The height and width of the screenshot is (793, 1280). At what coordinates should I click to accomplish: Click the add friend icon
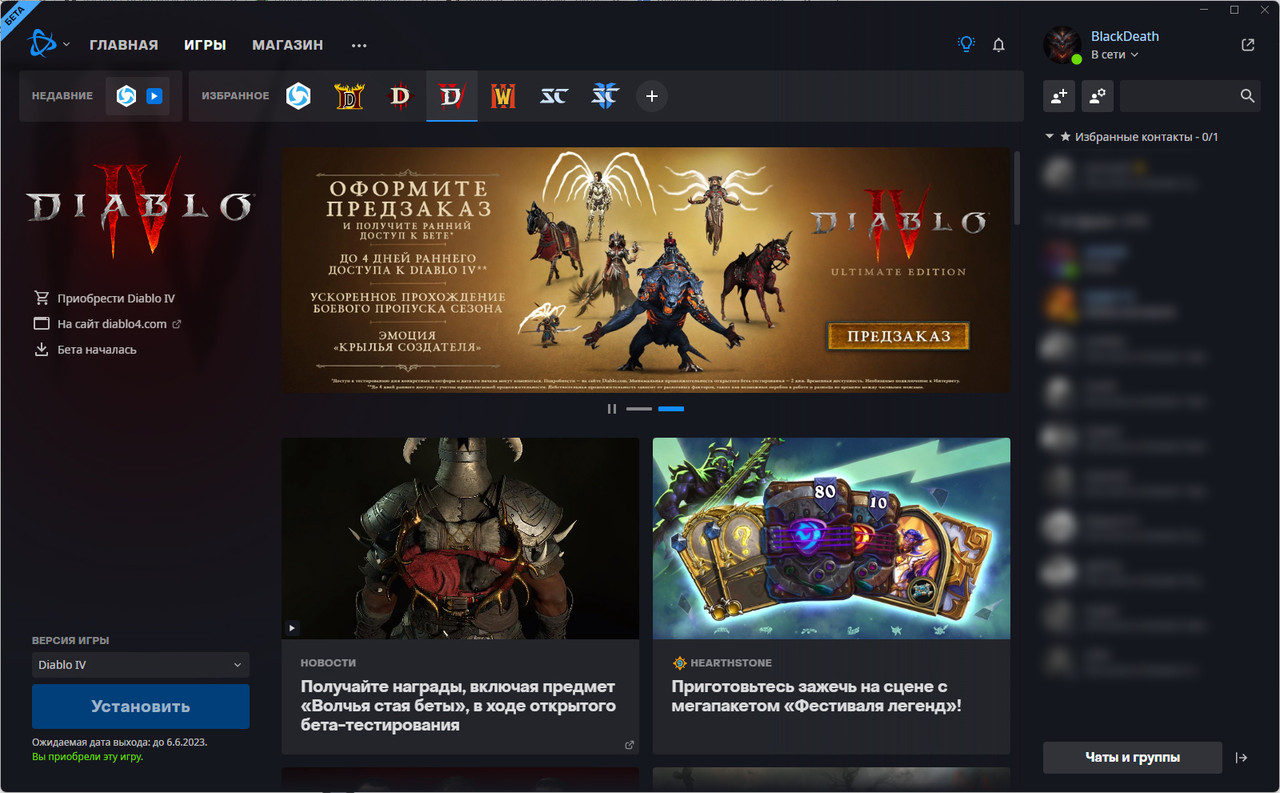pyautogui.click(x=1058, y=96)
